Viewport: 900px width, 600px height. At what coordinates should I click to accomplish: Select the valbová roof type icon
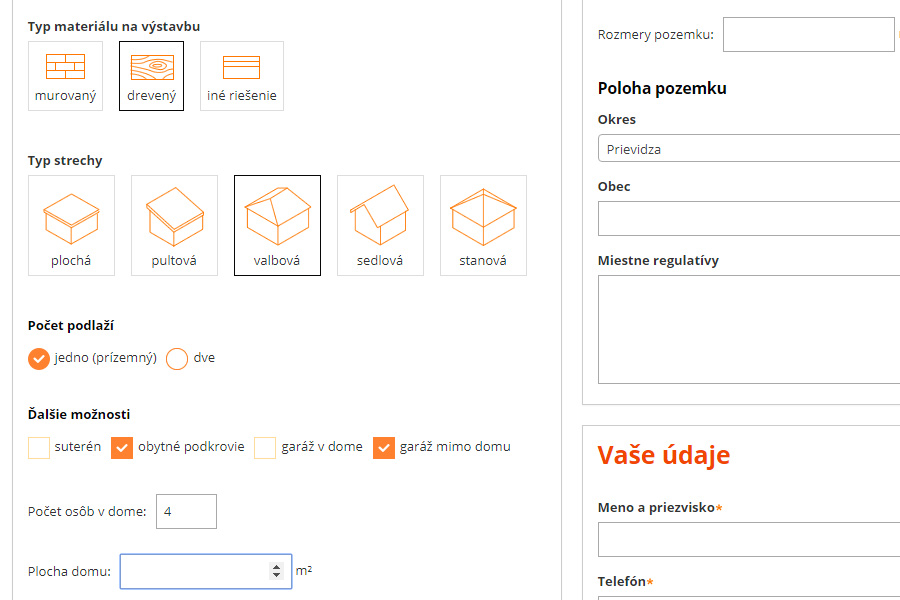pos(277,224)
